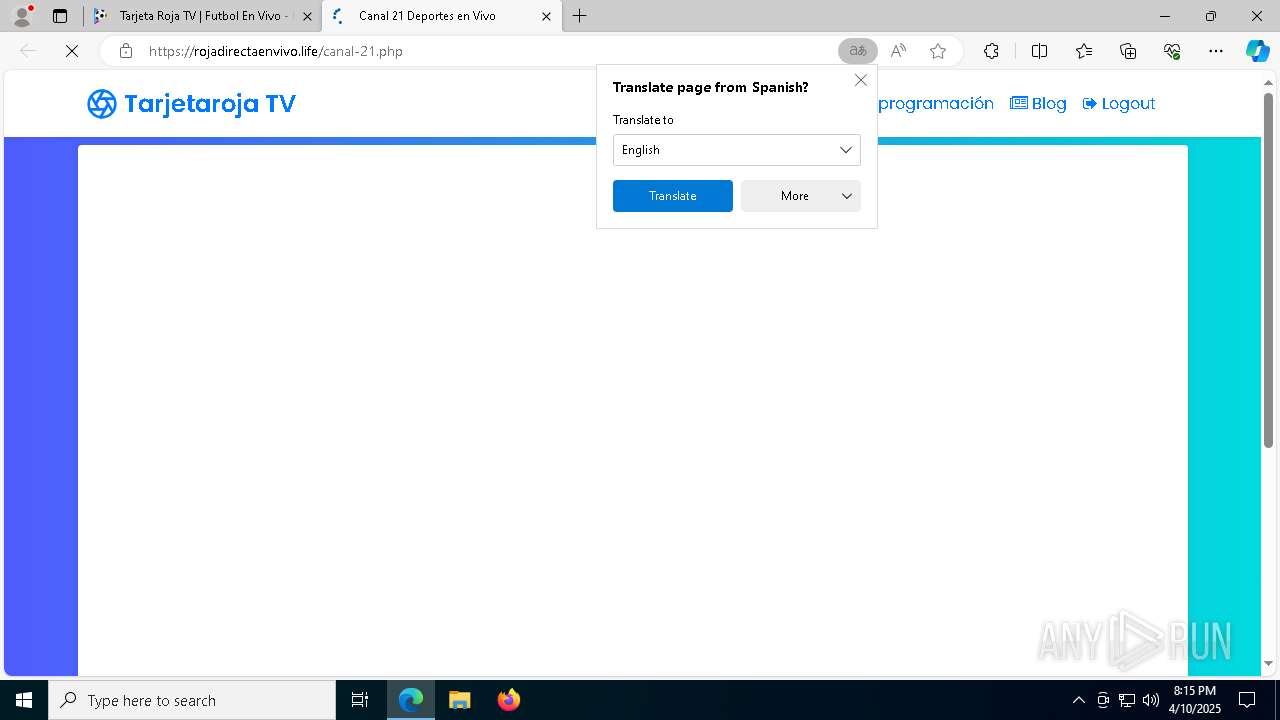Open the notification center icon
Screen dimensions: 1280x720
pos(1247,700)
